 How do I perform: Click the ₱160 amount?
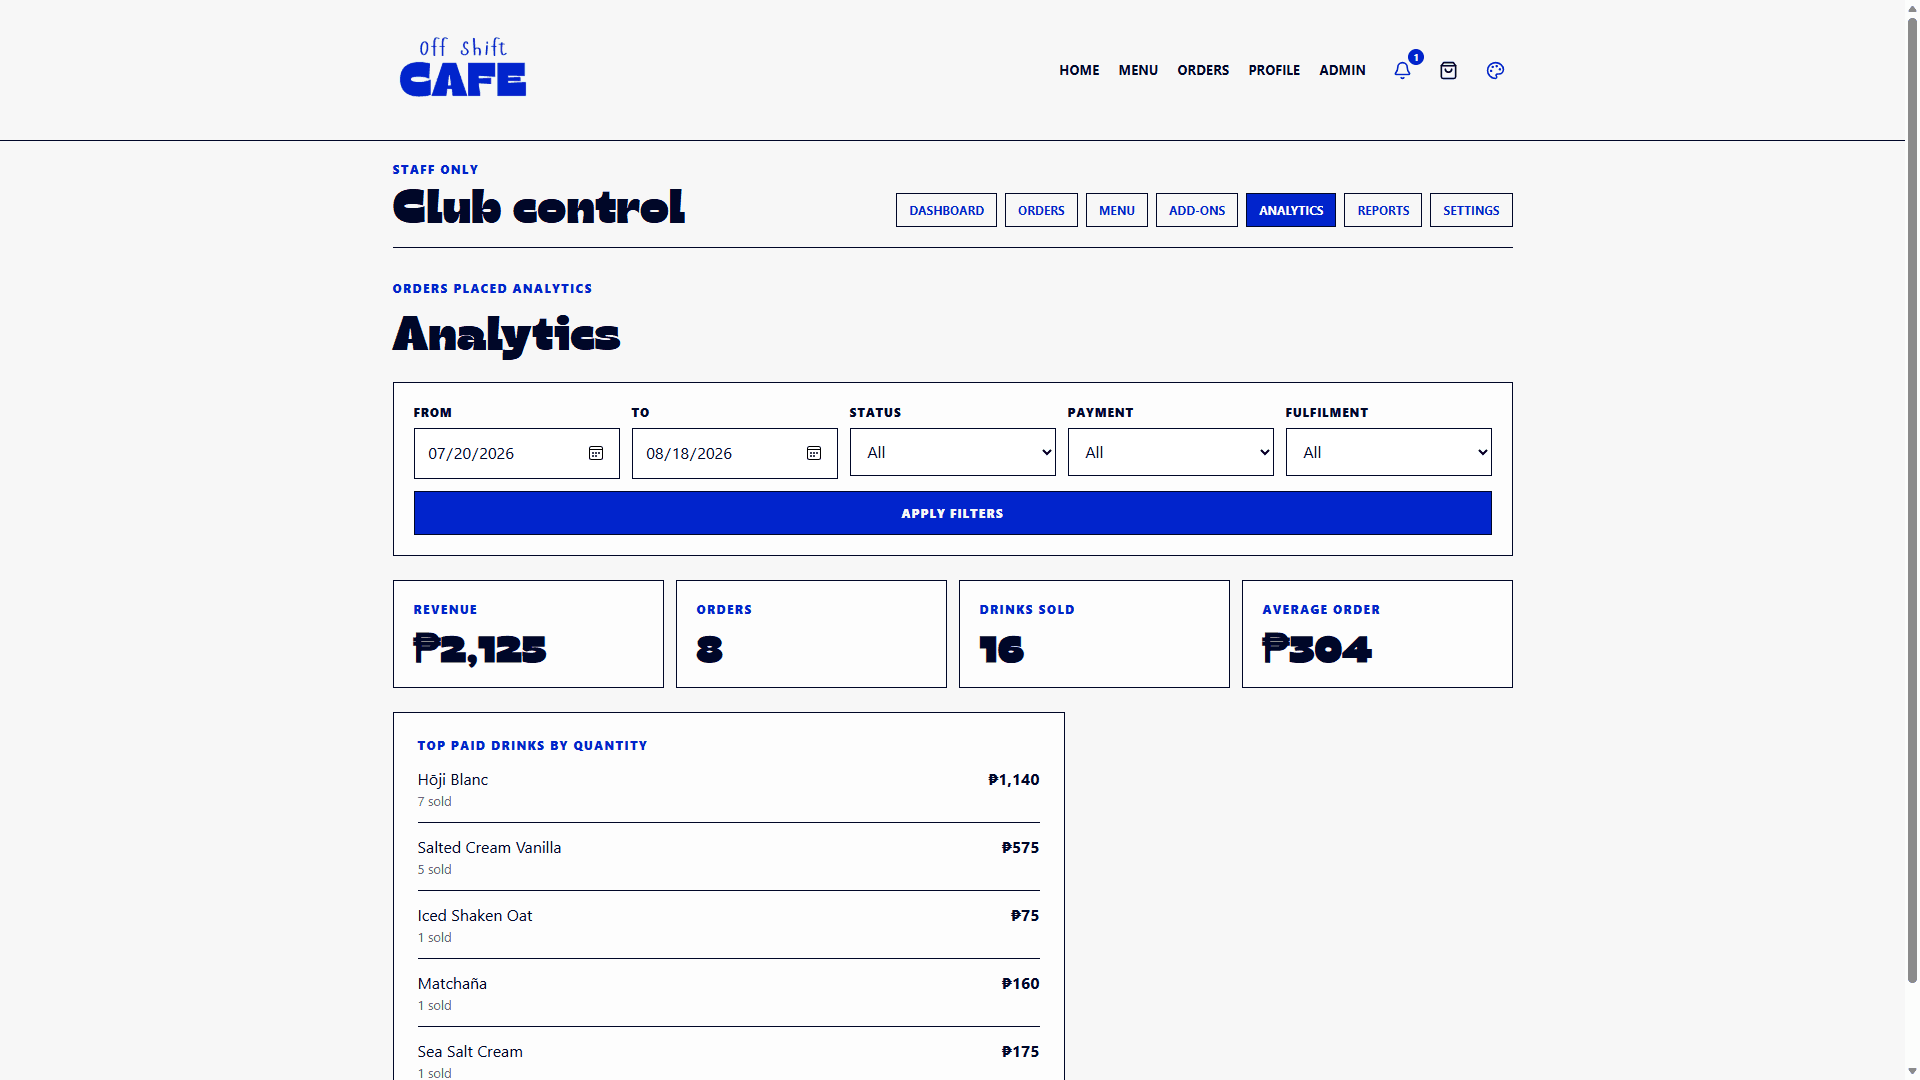[x=1020, y=984]
